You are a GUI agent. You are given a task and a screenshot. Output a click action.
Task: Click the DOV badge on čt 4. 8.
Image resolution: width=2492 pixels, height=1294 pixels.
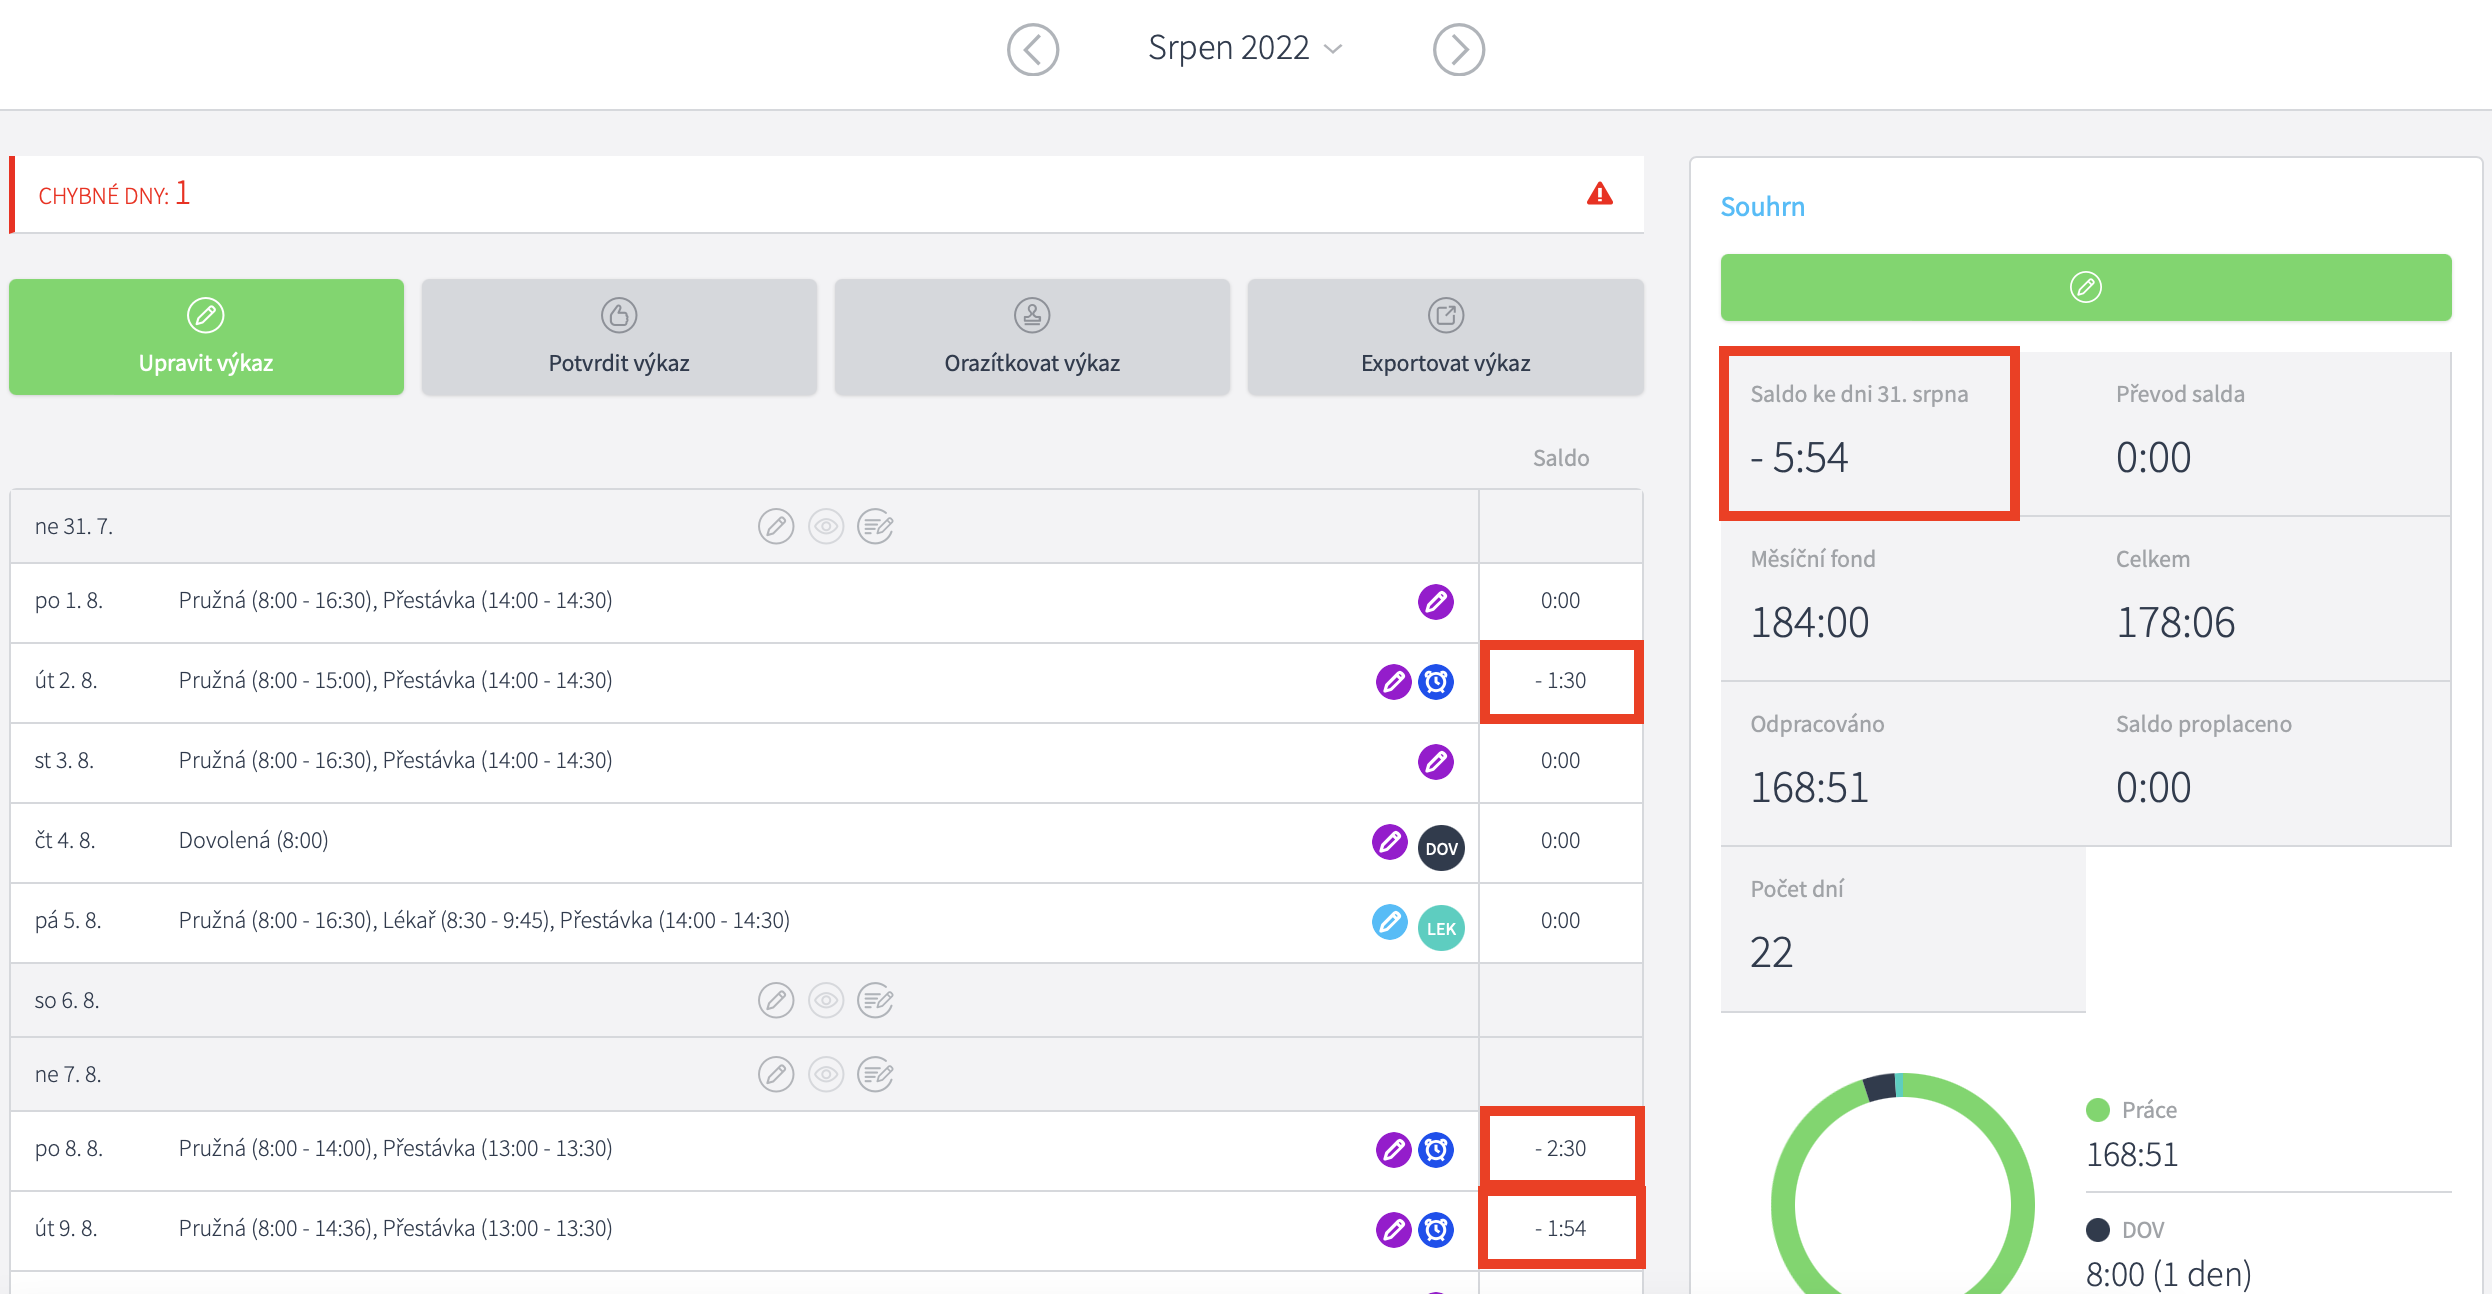pos(1441,848)
